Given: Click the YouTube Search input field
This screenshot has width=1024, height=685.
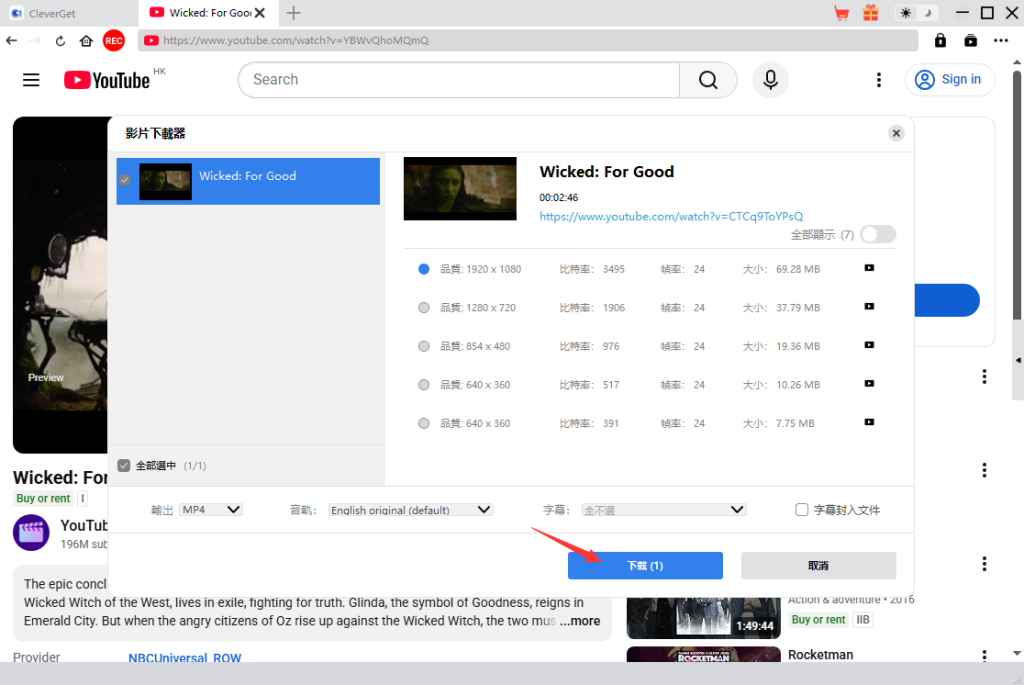Looking at the screenshot, I should click(x=459, y=80).
